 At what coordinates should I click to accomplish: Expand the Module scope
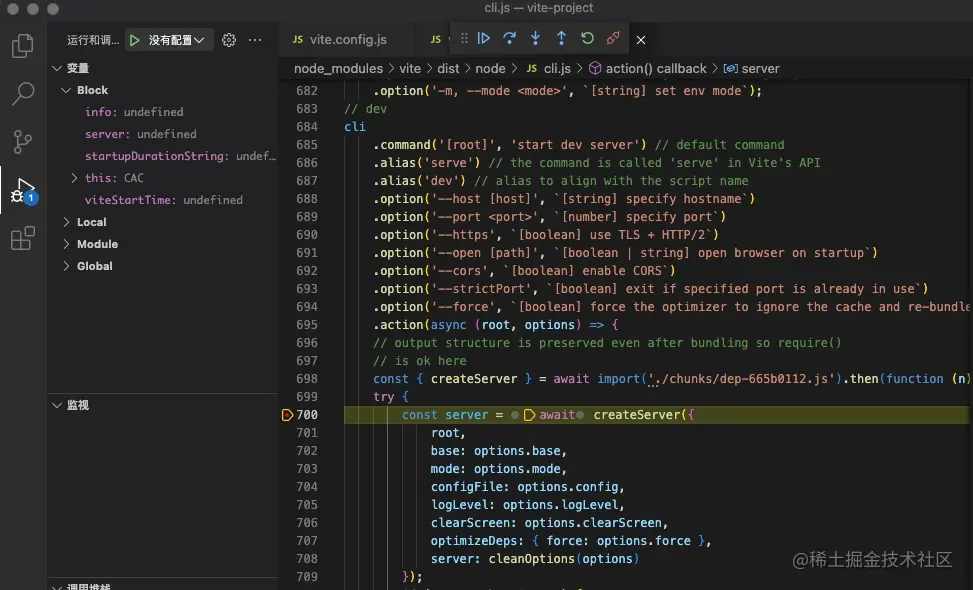(x=66, y=244)
